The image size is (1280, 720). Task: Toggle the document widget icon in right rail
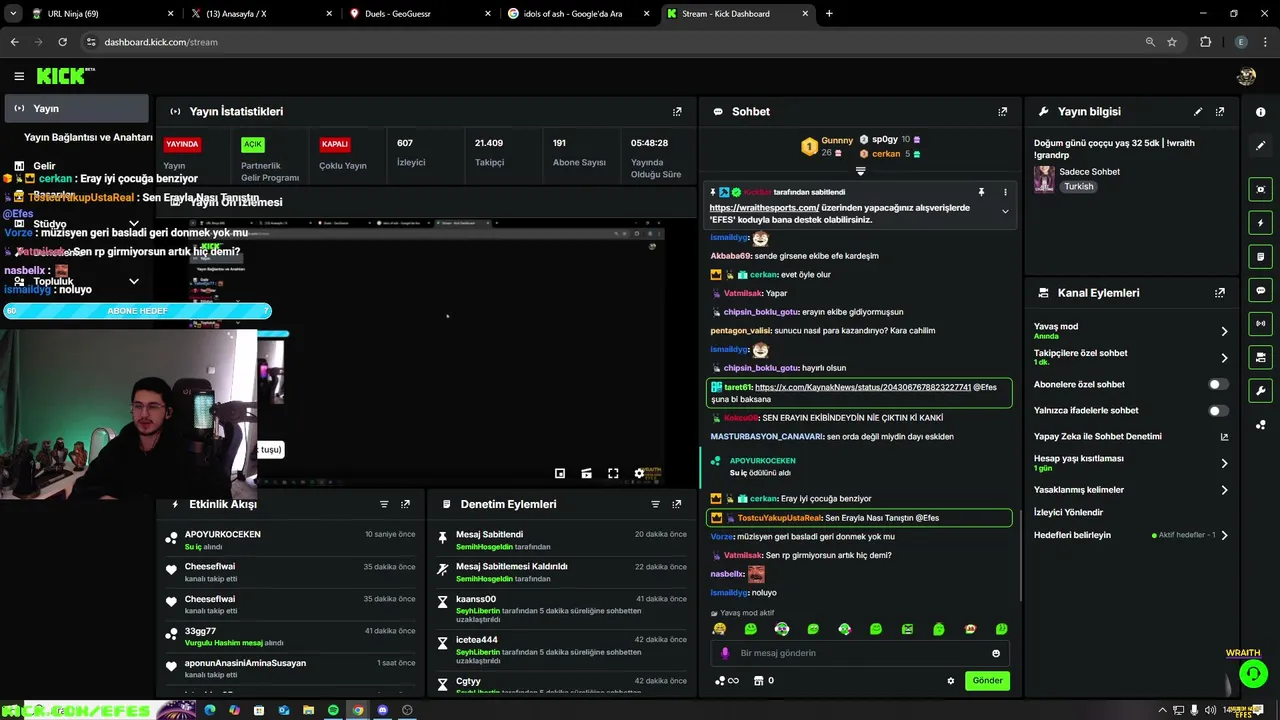(x=1260, y=257)
